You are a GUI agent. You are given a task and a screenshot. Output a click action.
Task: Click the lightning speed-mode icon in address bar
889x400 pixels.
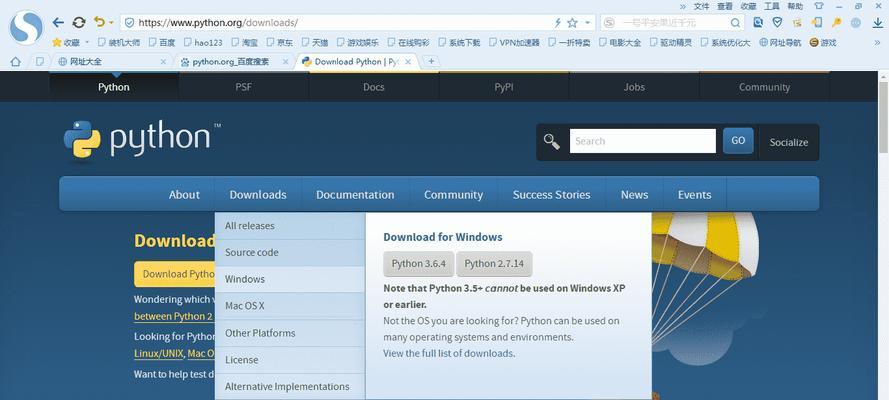pos(557,23)
